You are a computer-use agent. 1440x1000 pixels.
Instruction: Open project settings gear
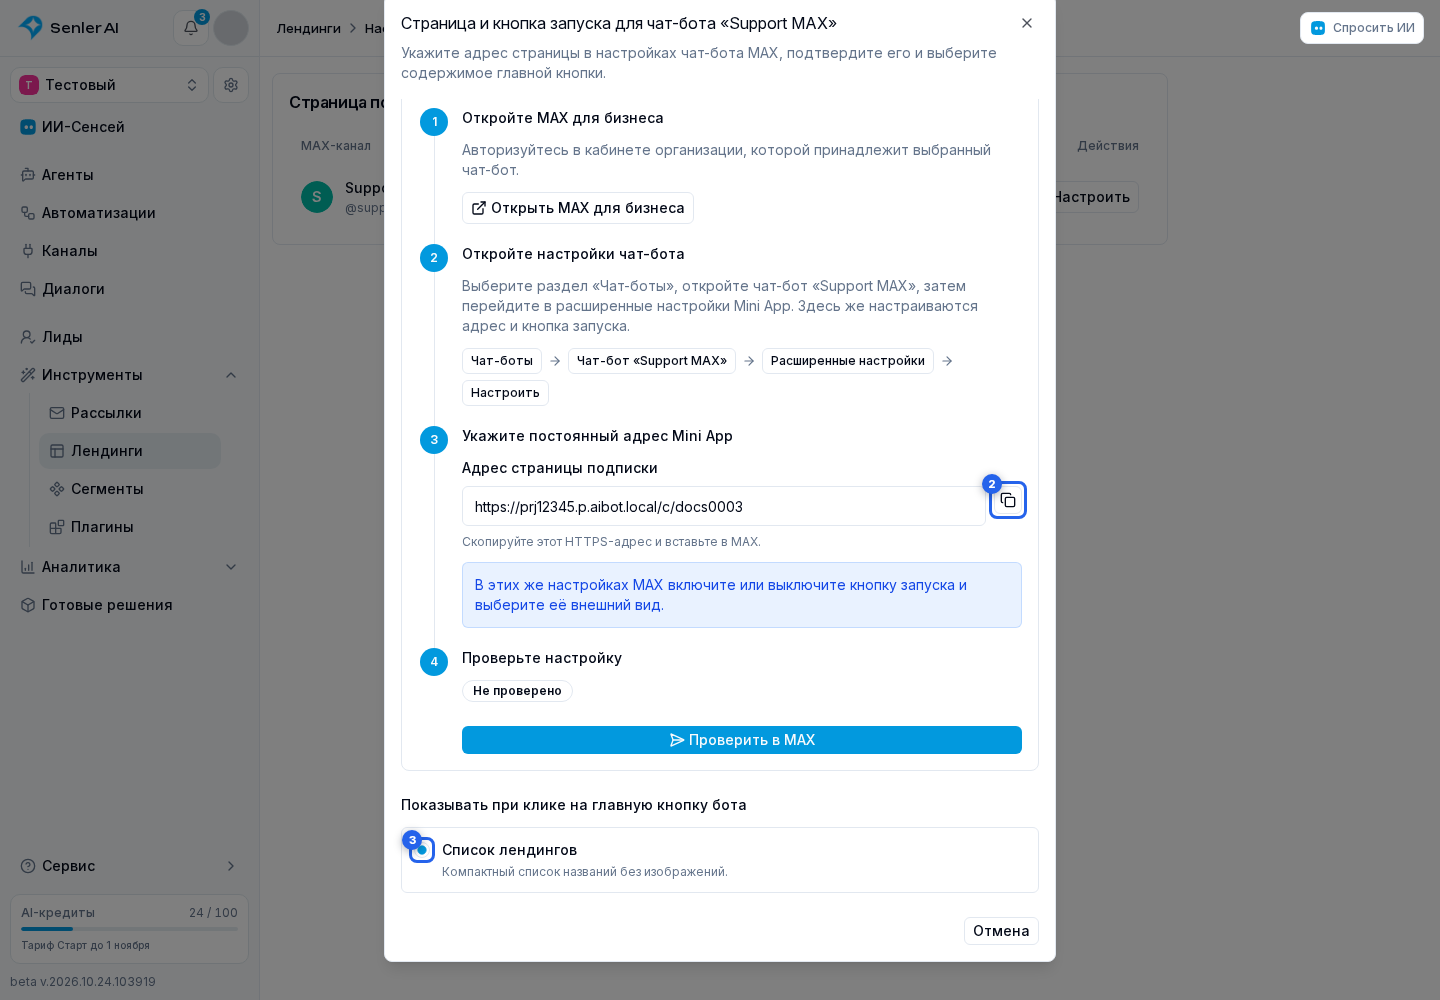coord(231,85)
